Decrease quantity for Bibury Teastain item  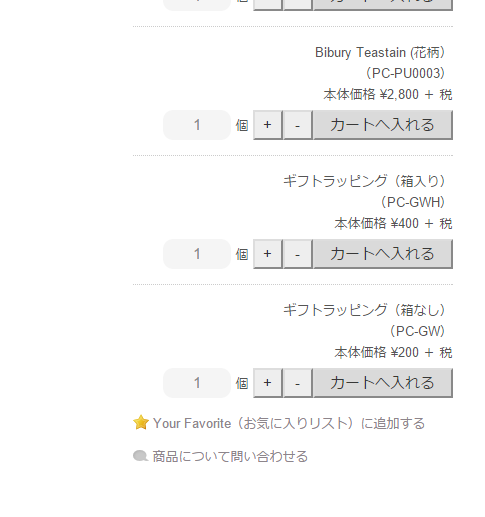click(x=298, y=125)
